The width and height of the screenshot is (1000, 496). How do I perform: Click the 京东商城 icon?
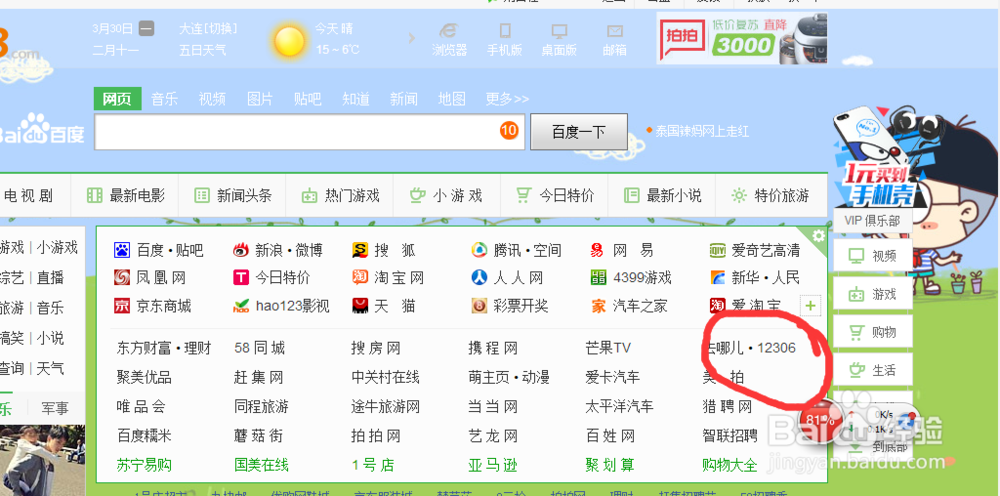[122, 306]
